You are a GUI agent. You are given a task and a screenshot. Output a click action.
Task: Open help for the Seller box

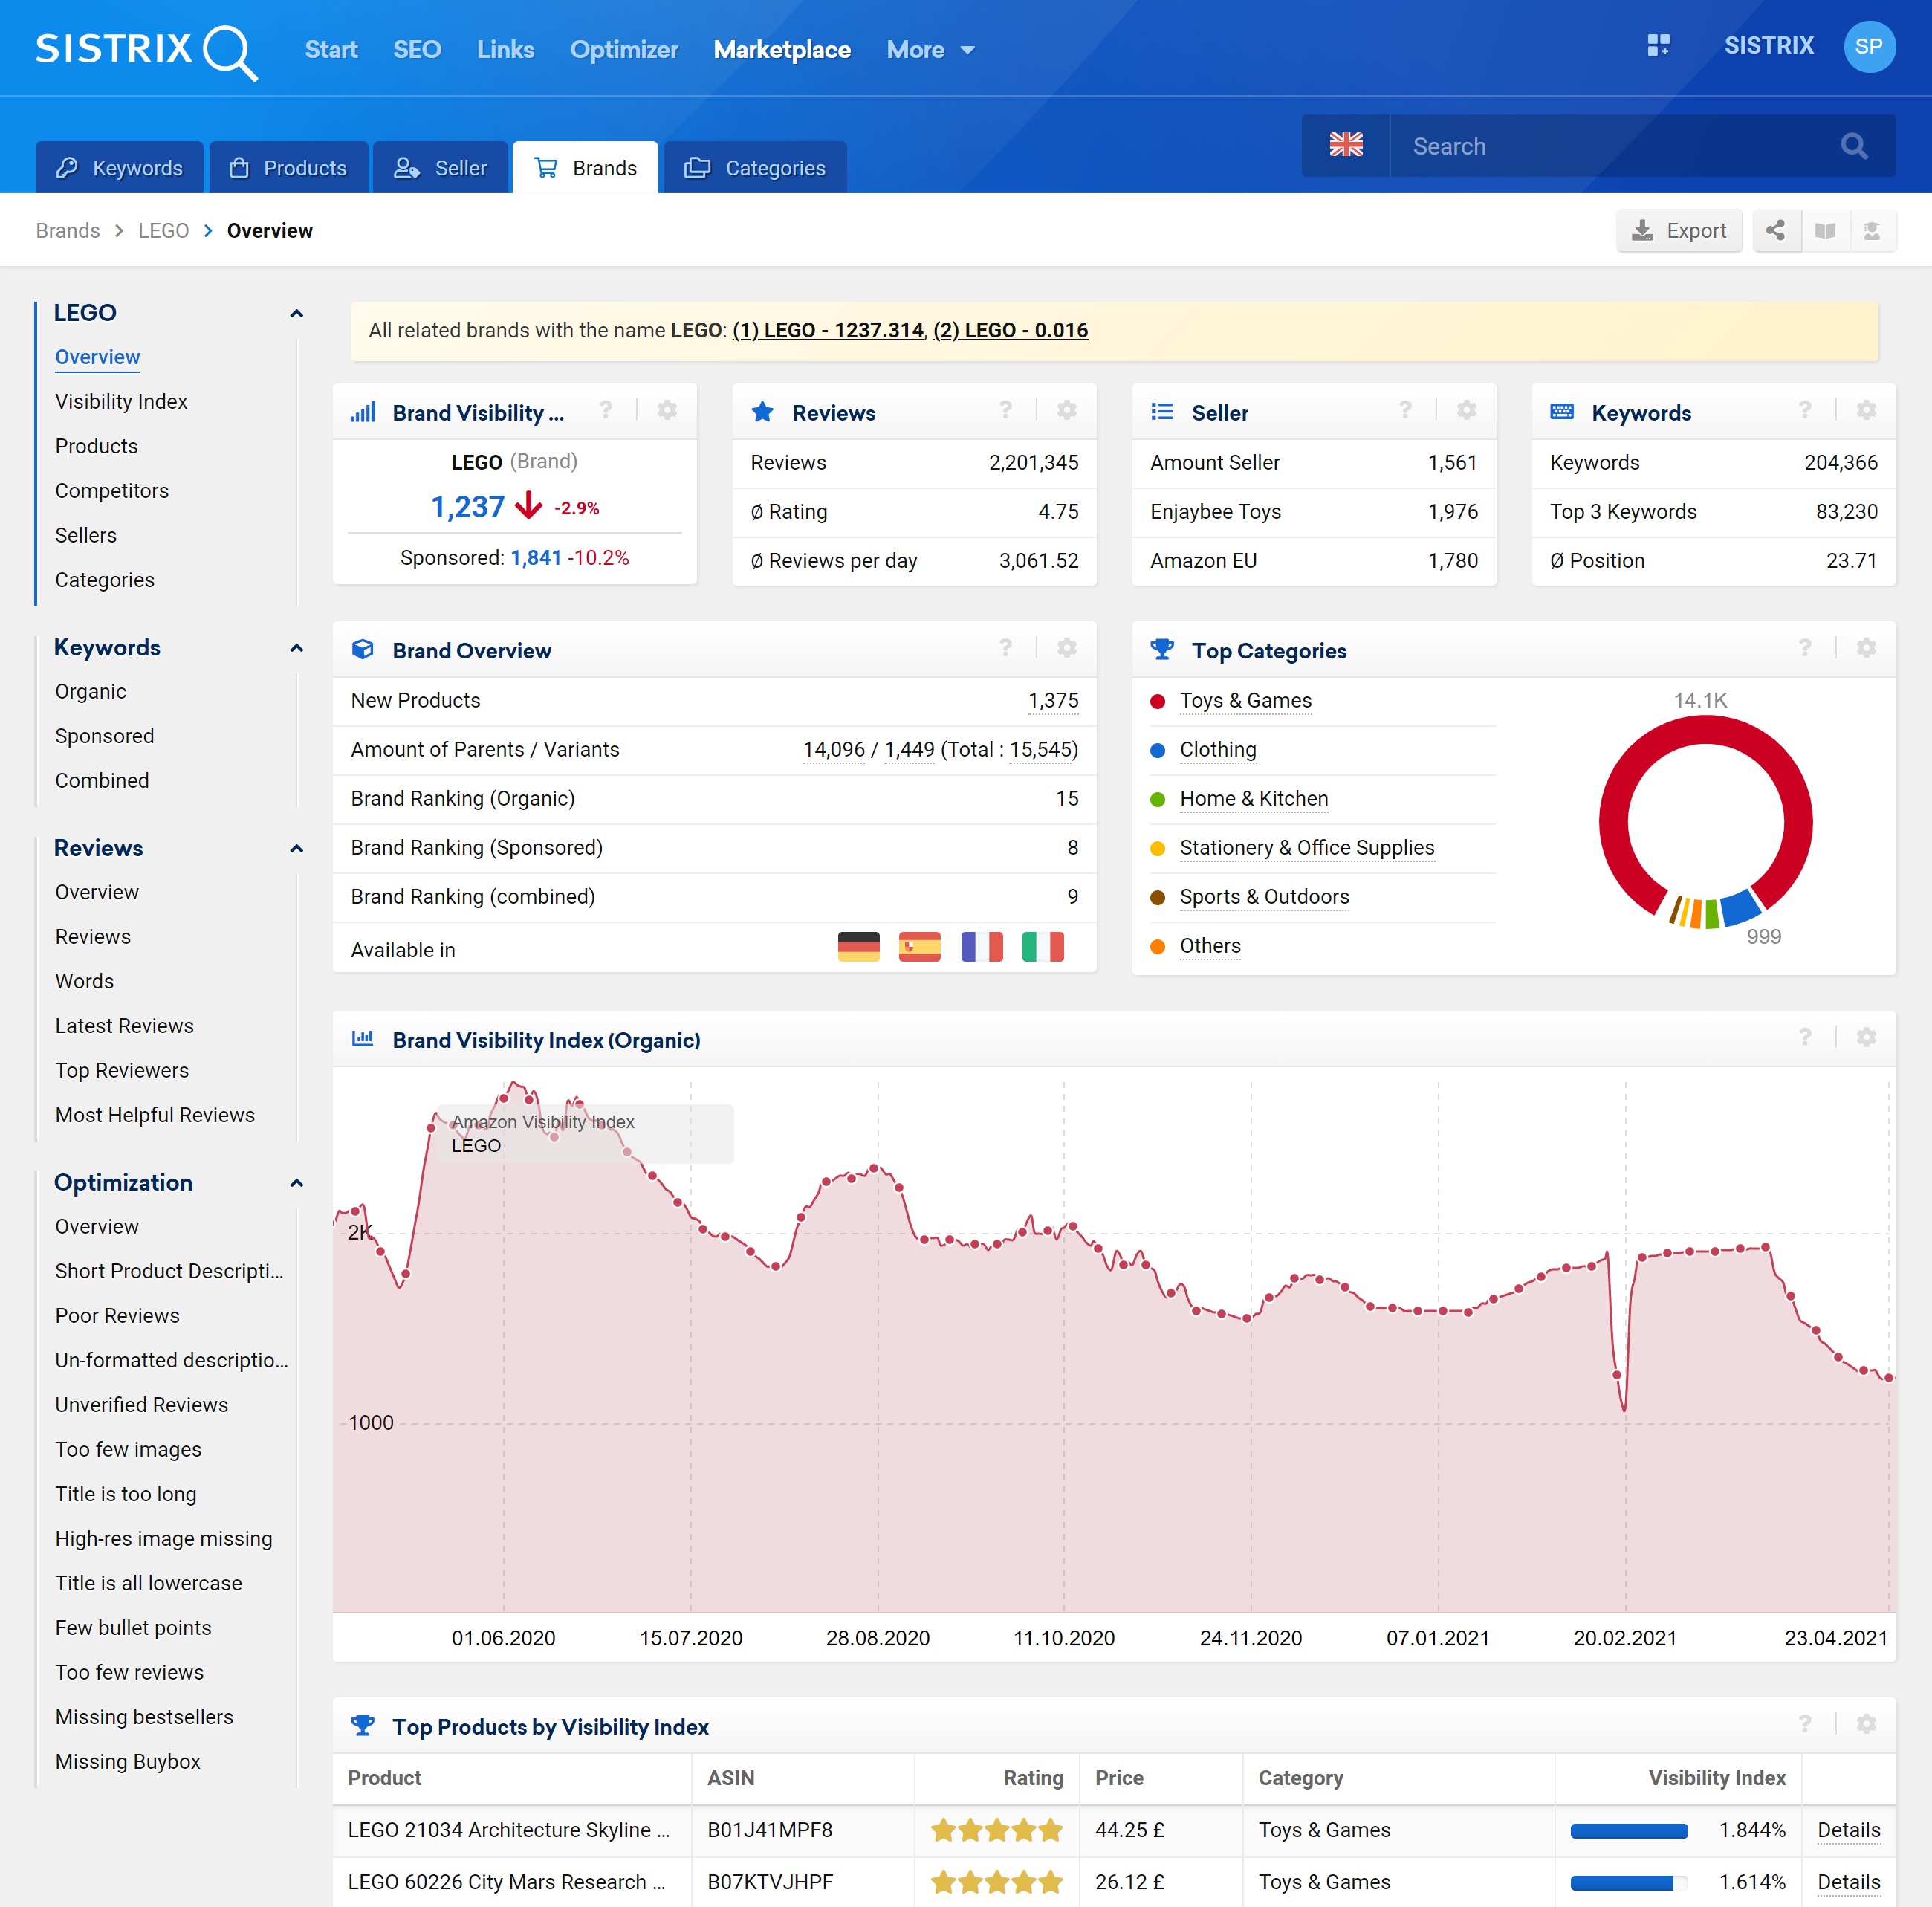tap(1405, 411)
